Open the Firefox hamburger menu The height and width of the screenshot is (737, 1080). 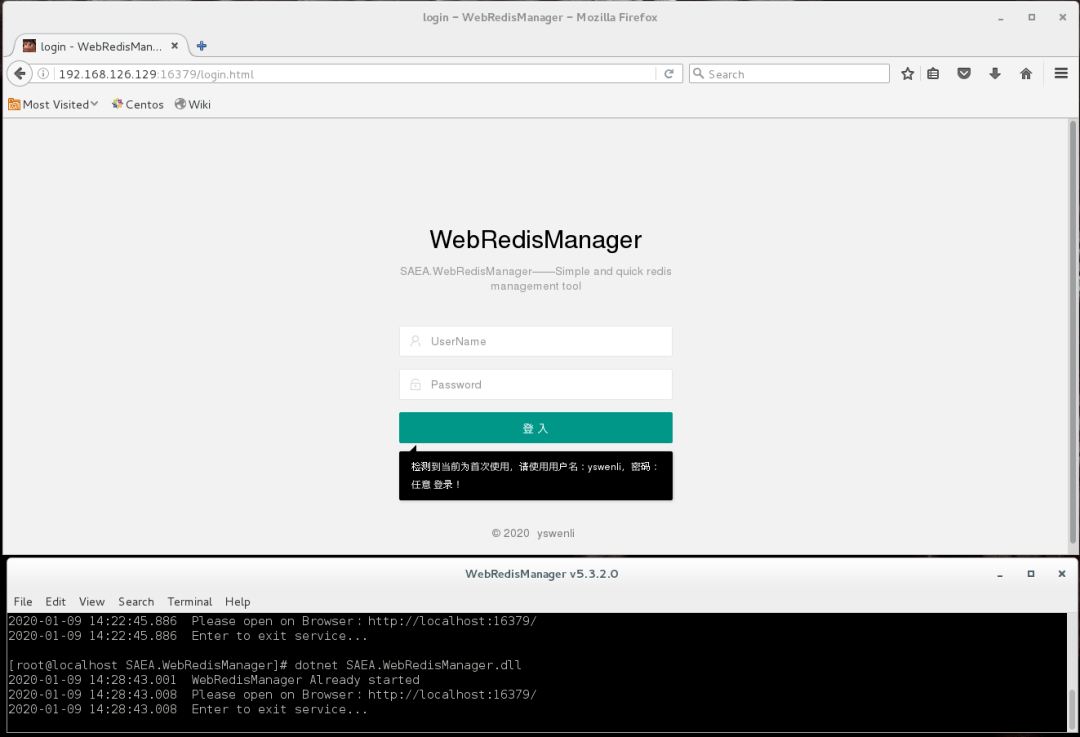point(1059,73)
